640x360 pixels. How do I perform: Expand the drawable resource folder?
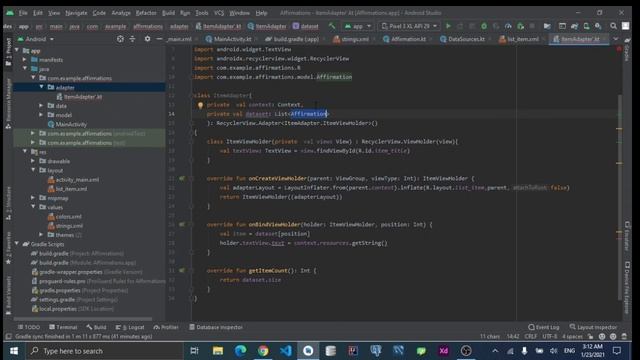33,161
